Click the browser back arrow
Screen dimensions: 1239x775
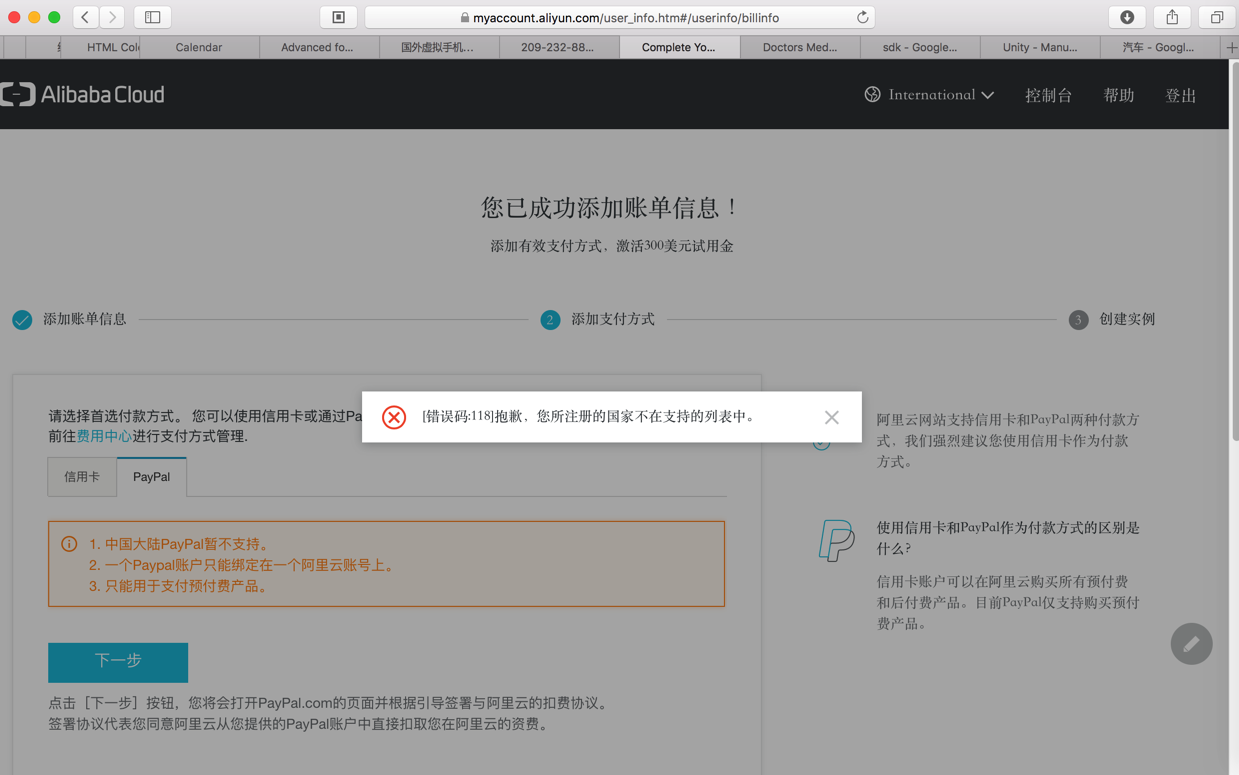[86, 17]
